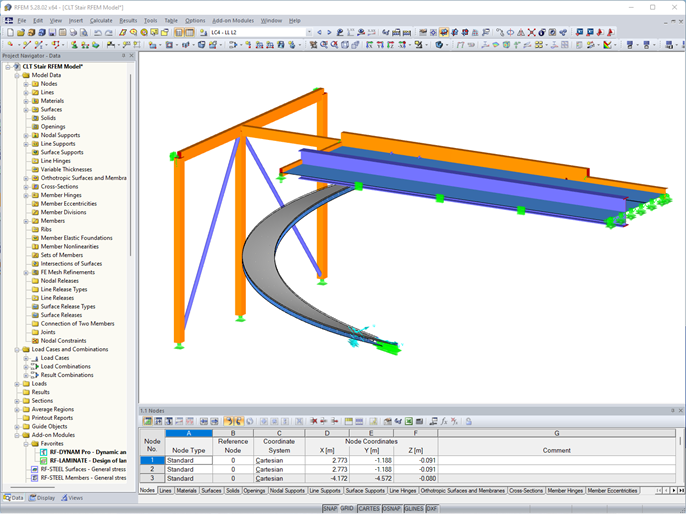Click the first PDF export icon
Screen dimensions: 686x514
click(600, 32)
